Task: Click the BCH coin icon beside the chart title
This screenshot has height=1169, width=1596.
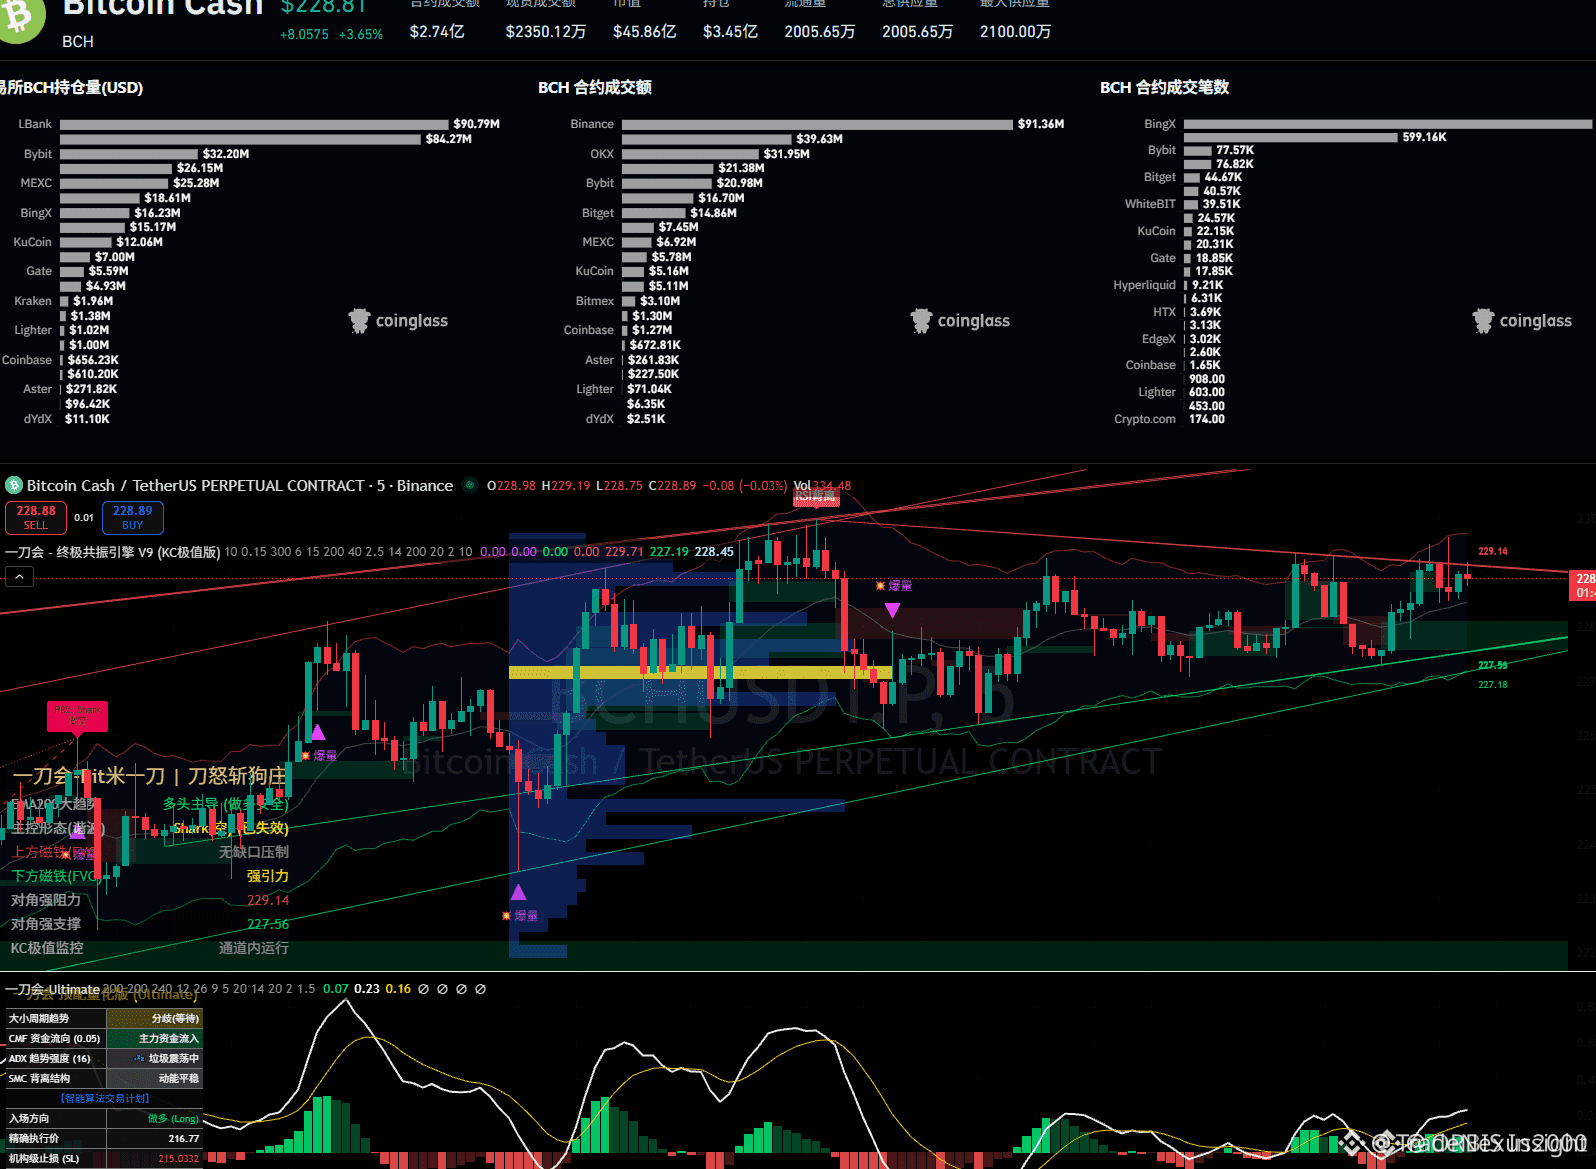Action: click(x=14, y=486)
